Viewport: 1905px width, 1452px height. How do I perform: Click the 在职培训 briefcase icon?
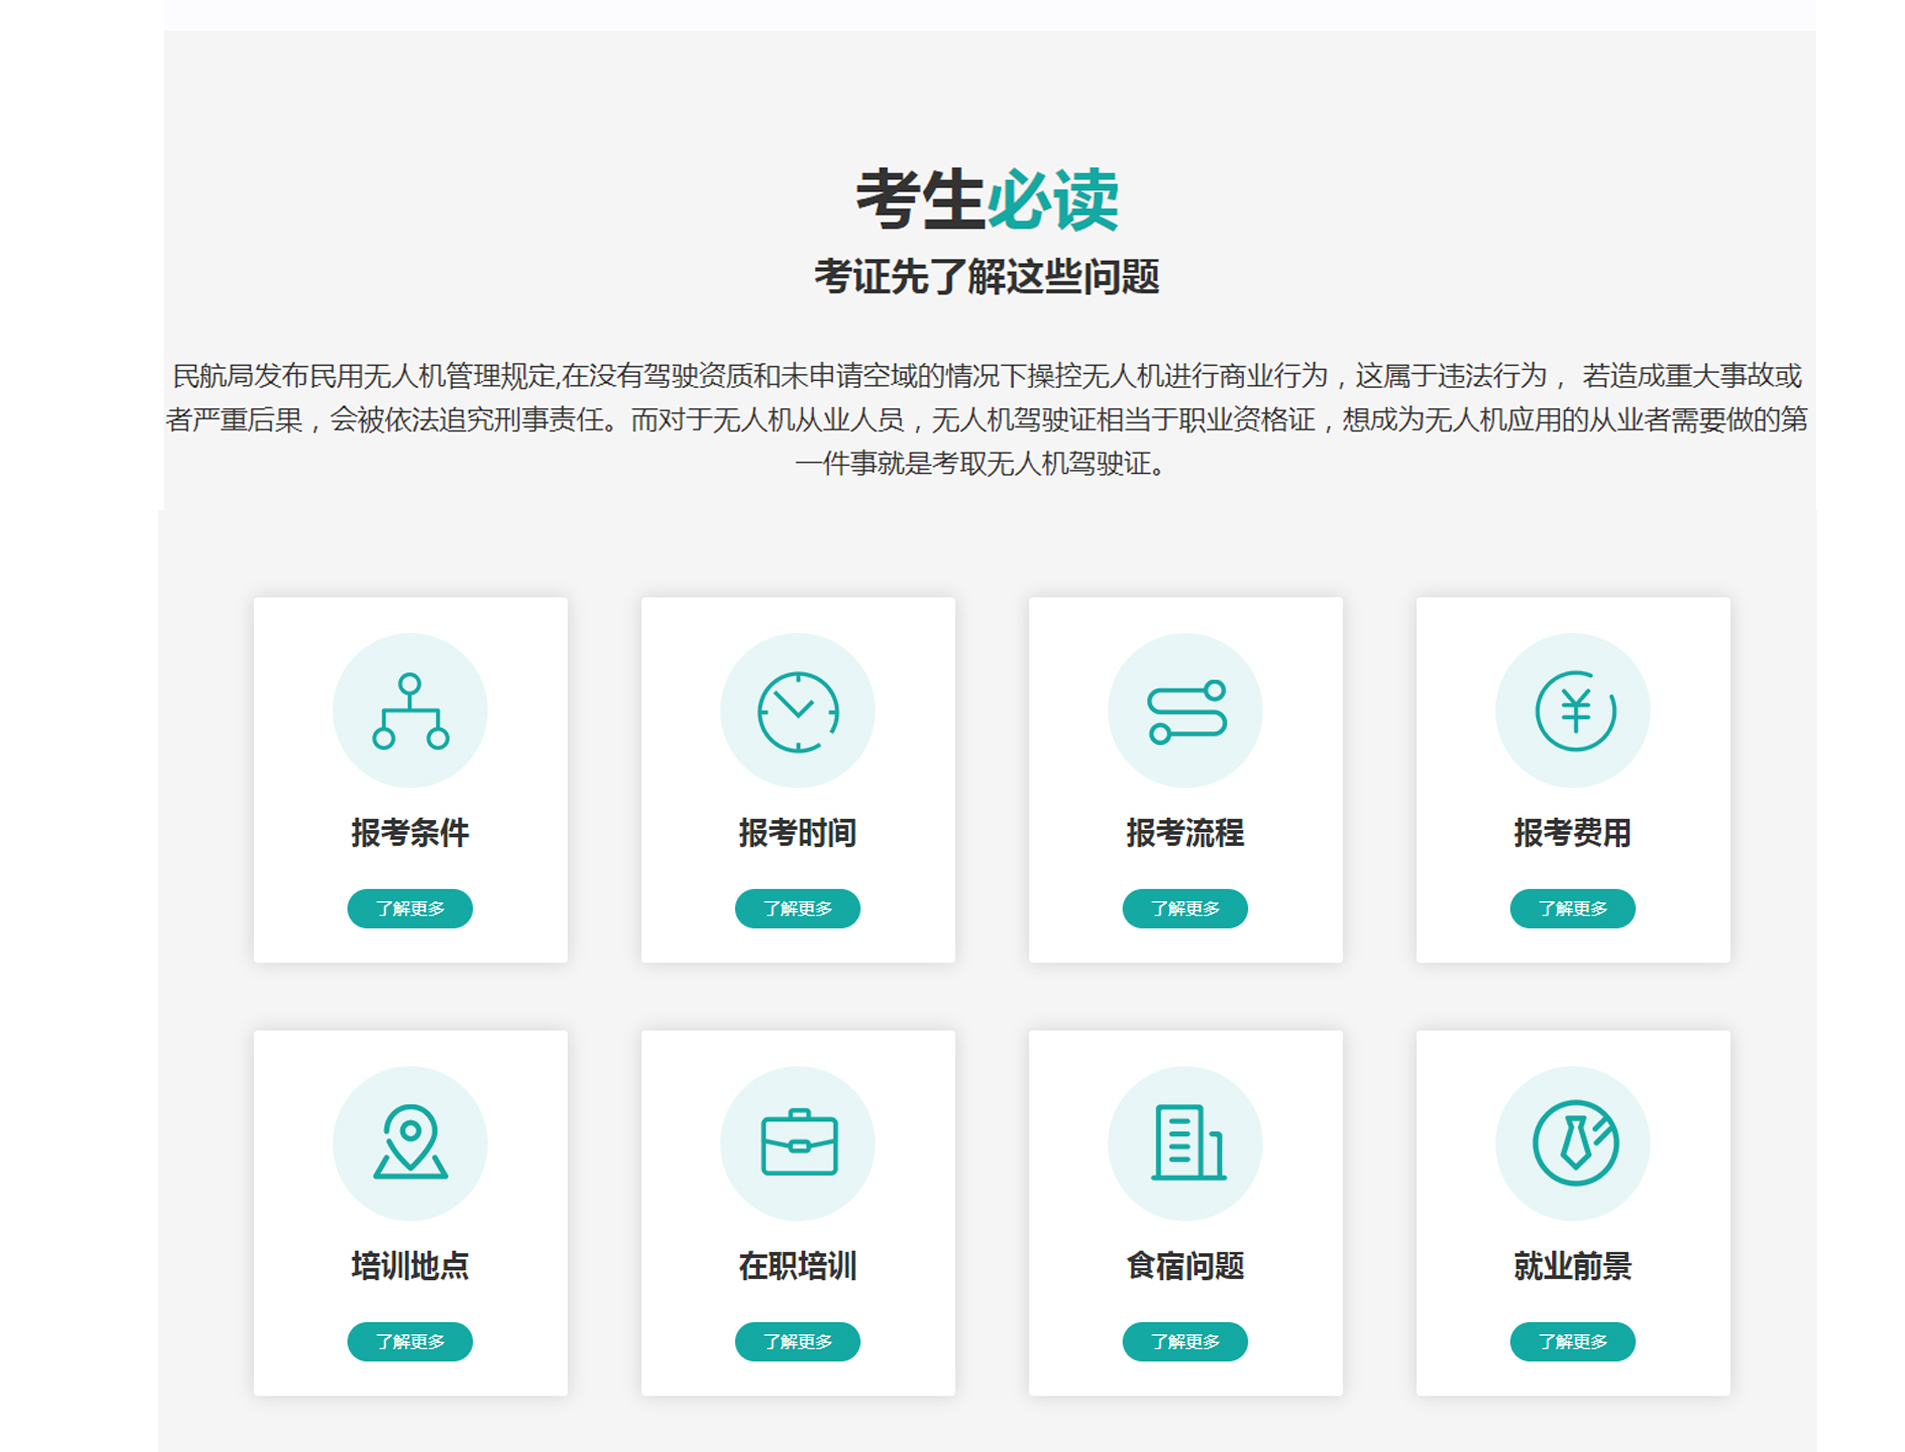click(797, 1143)
